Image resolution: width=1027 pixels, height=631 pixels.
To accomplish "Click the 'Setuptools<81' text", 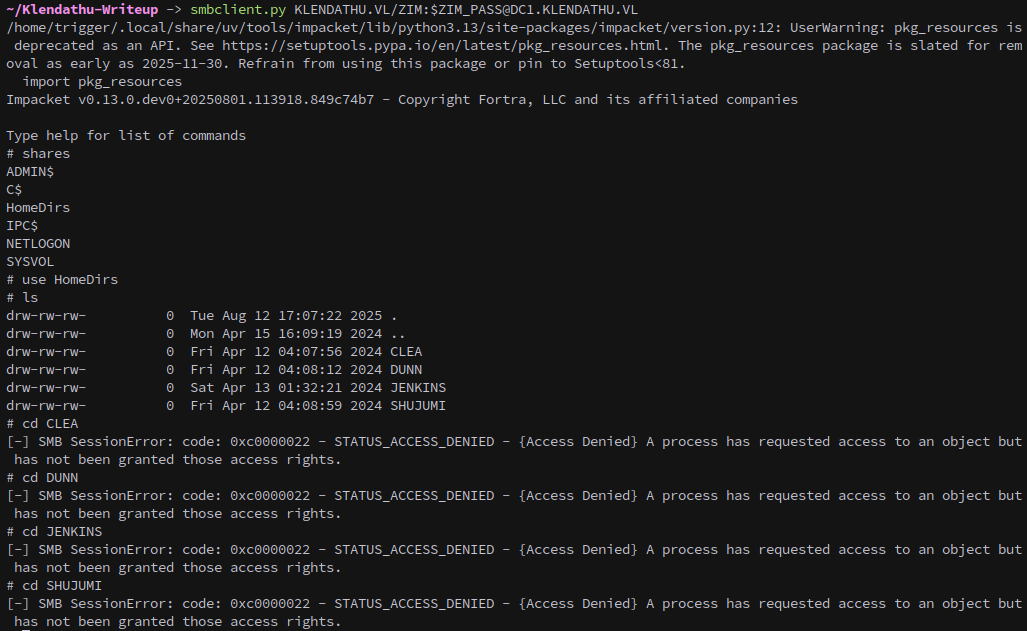I will pyautogui.click(x=626, y=64).
